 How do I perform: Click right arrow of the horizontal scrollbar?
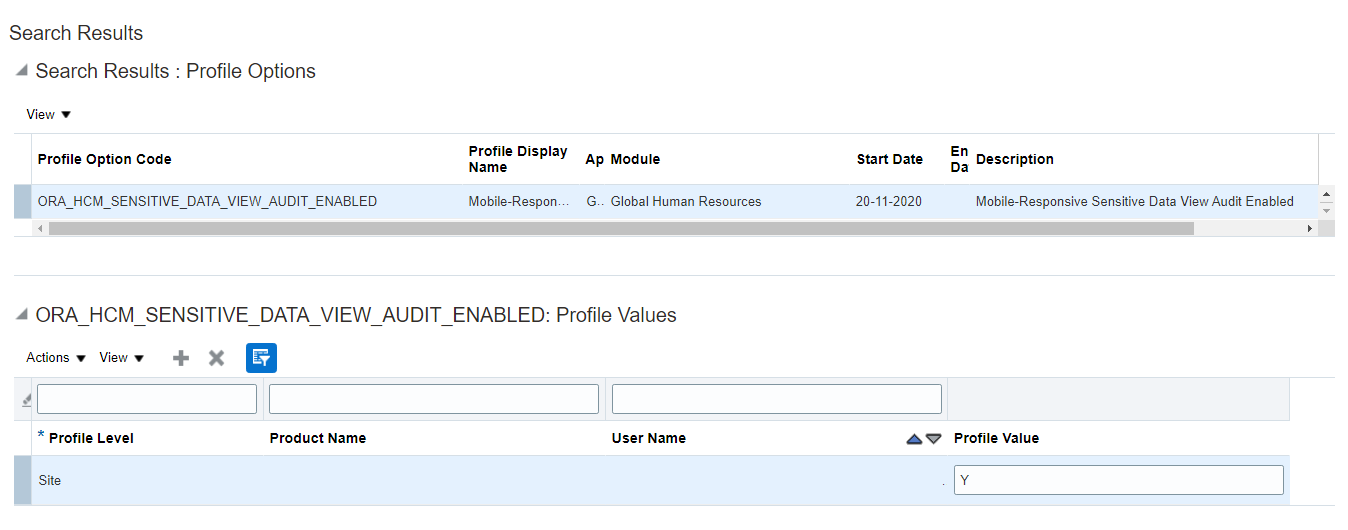(x=1309, y=229)
